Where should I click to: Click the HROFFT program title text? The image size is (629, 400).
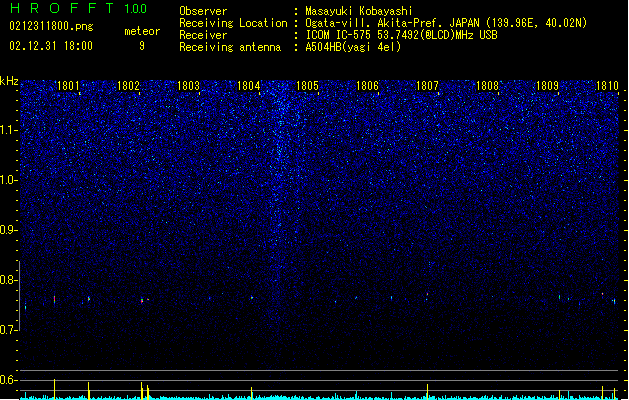62,8
